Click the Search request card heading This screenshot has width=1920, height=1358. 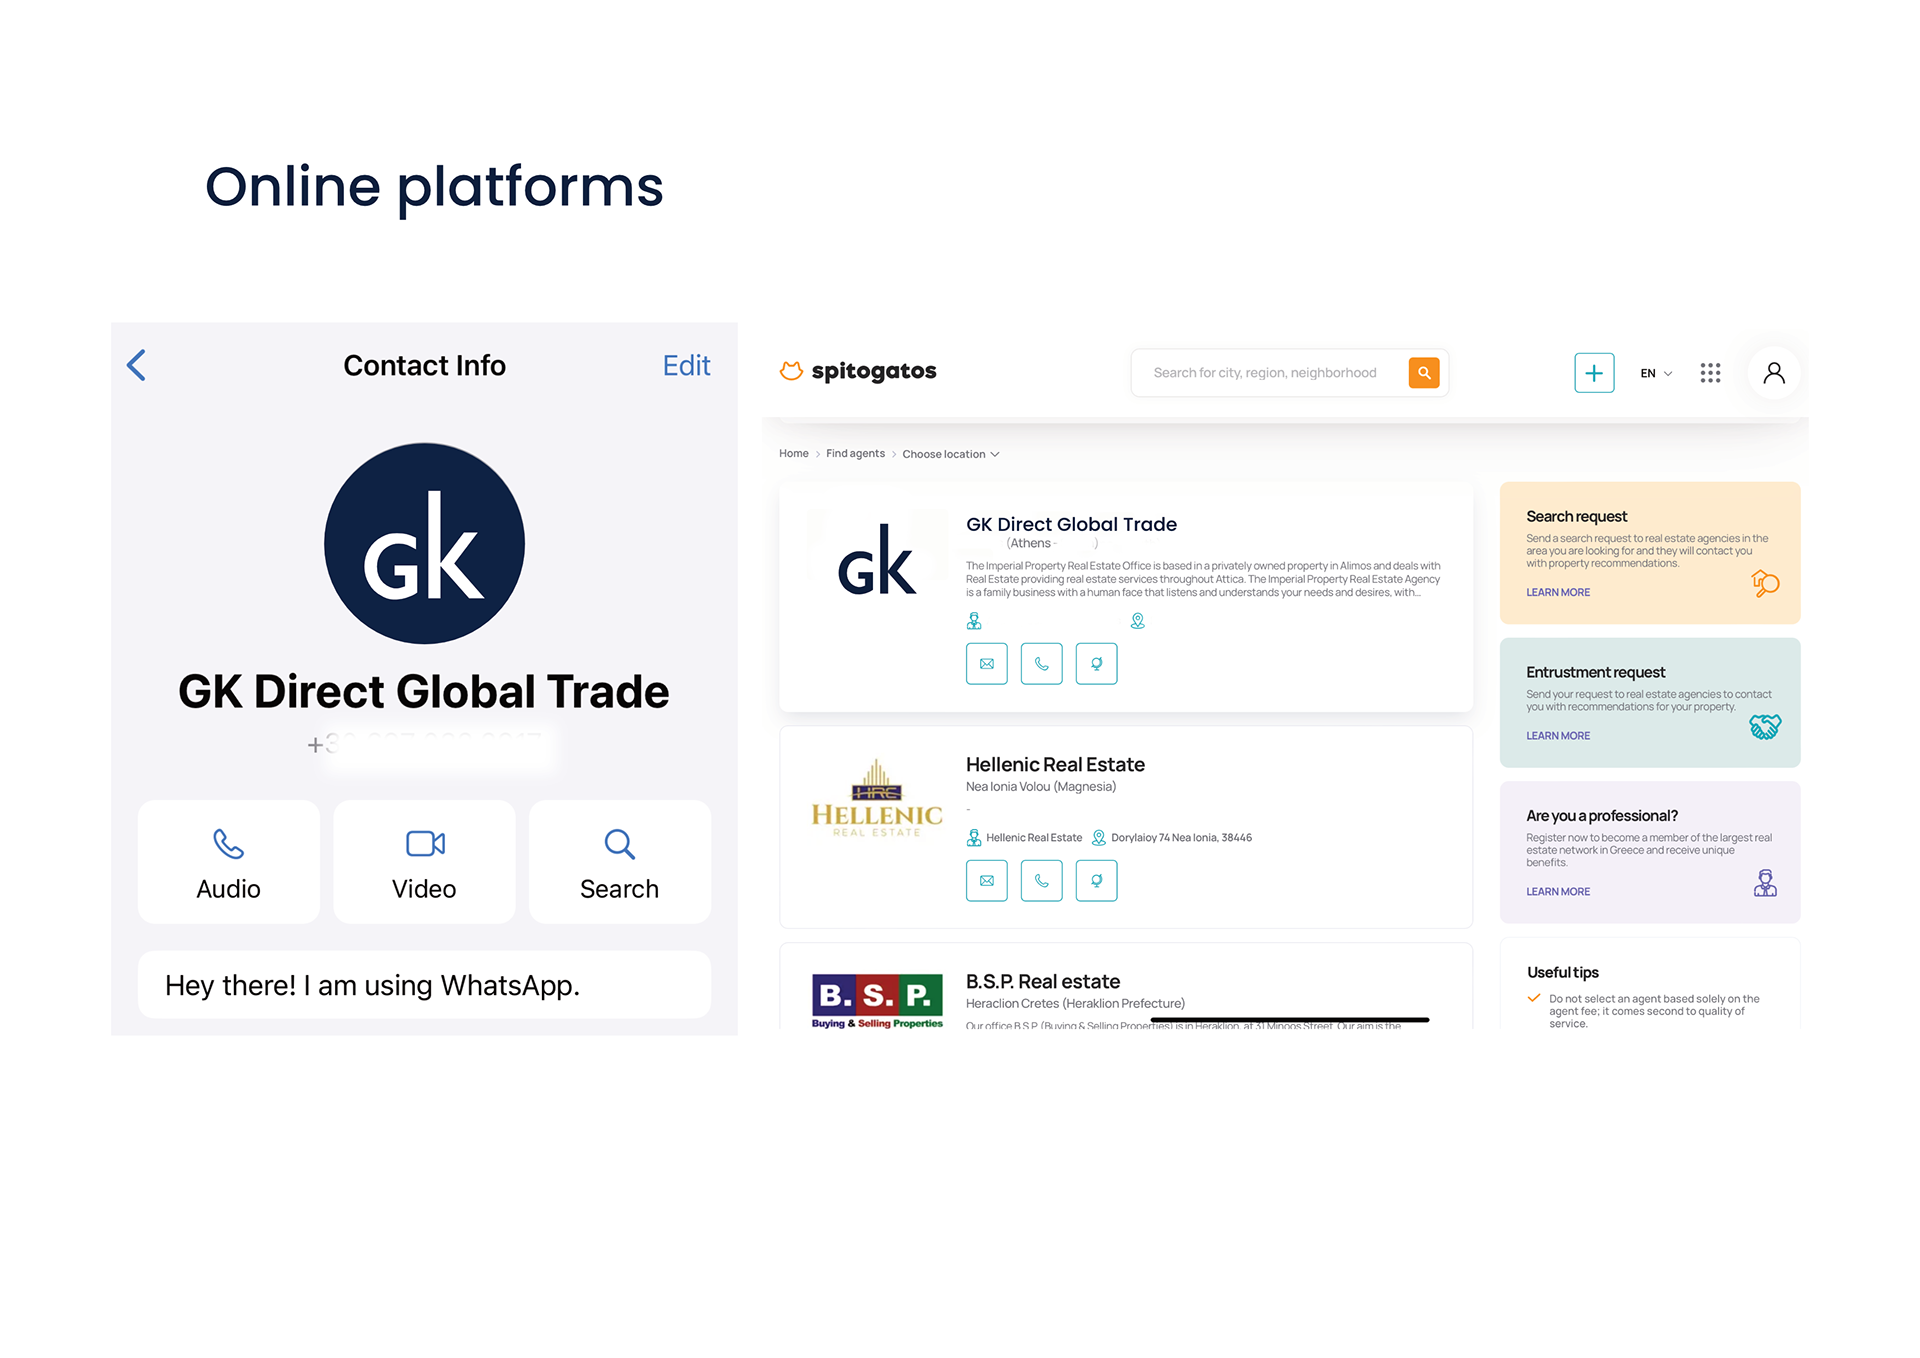pos(1576,516)
